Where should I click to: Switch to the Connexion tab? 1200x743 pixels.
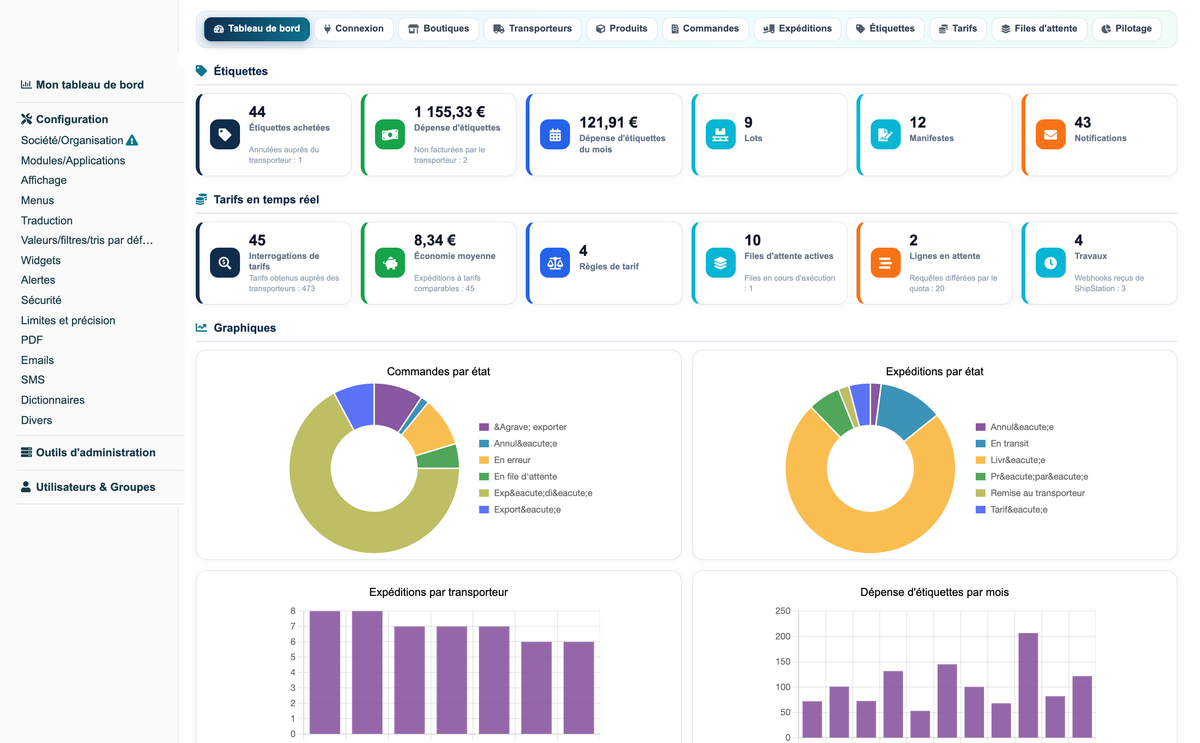pos(354,29)
